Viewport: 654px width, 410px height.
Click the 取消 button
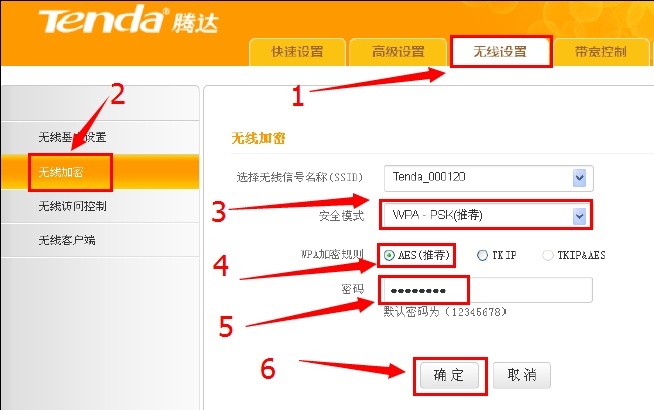pos(522,375)
